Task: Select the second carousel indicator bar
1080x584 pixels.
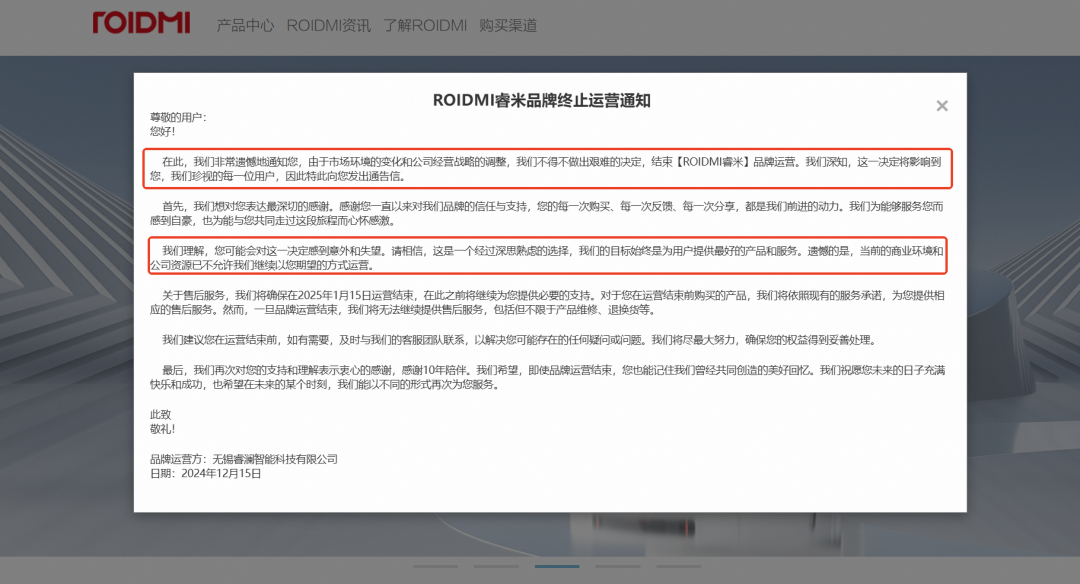Action: pos(496,566)
